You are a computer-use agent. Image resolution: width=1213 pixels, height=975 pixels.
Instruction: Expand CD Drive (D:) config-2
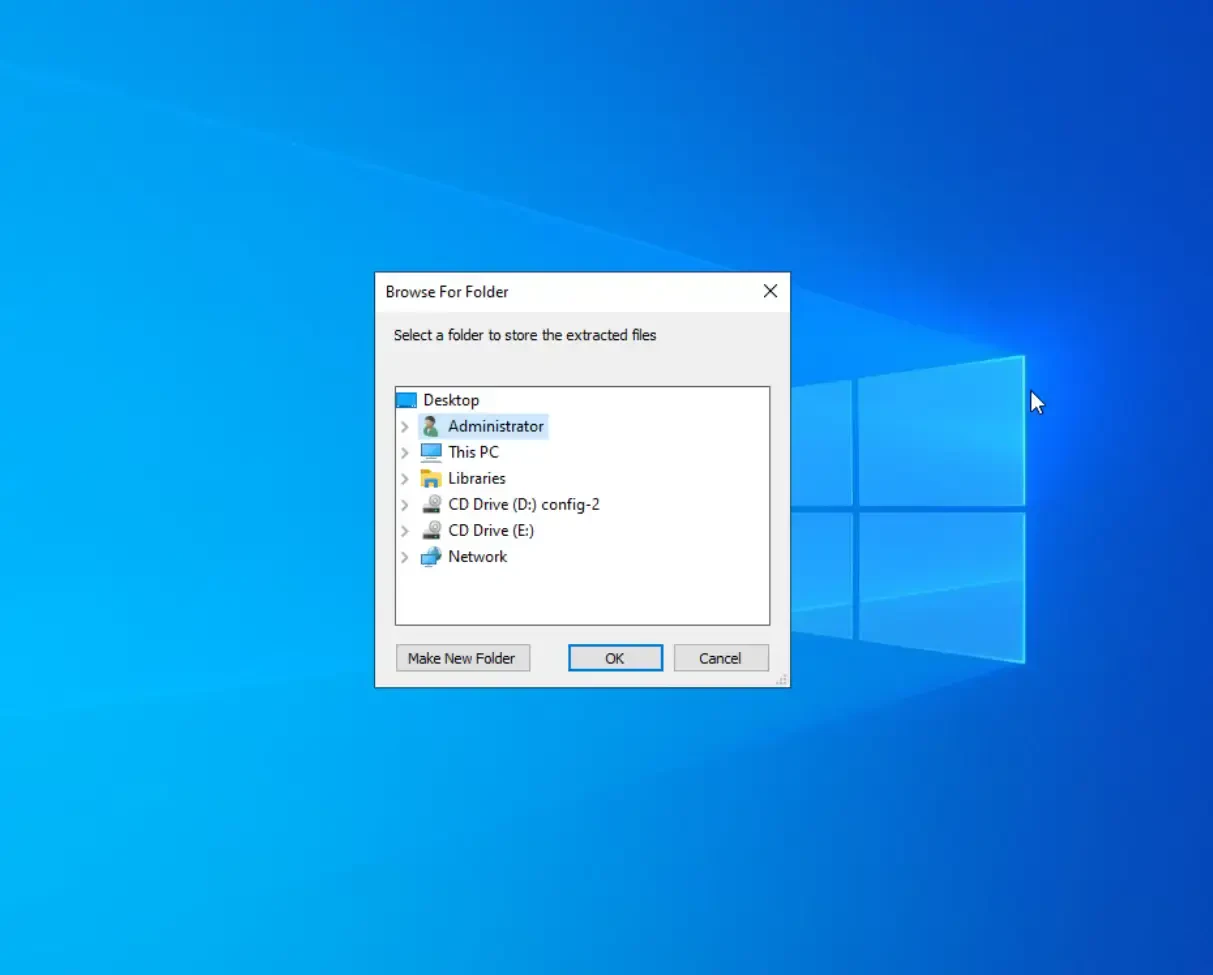pos(405,504)
